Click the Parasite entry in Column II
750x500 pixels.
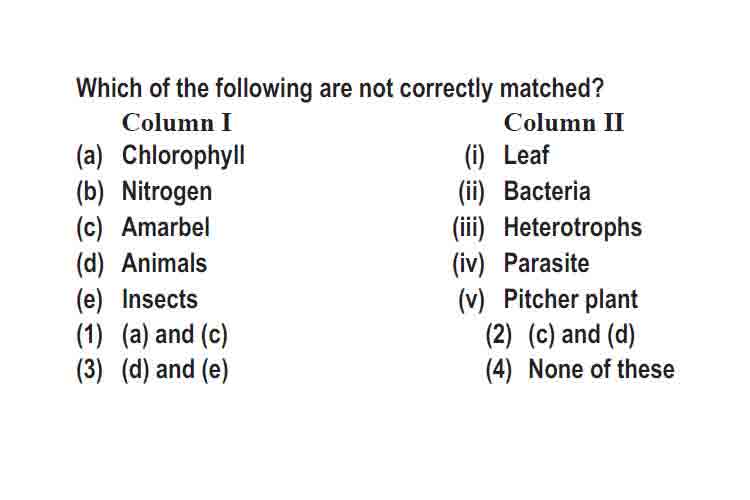pos(546,264)
